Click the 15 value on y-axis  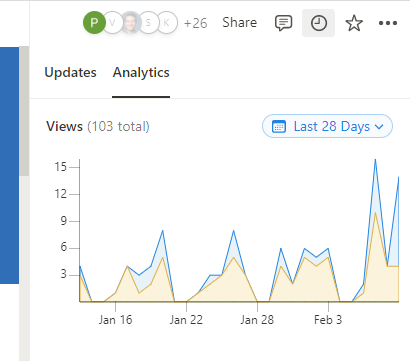pos(61,166)
